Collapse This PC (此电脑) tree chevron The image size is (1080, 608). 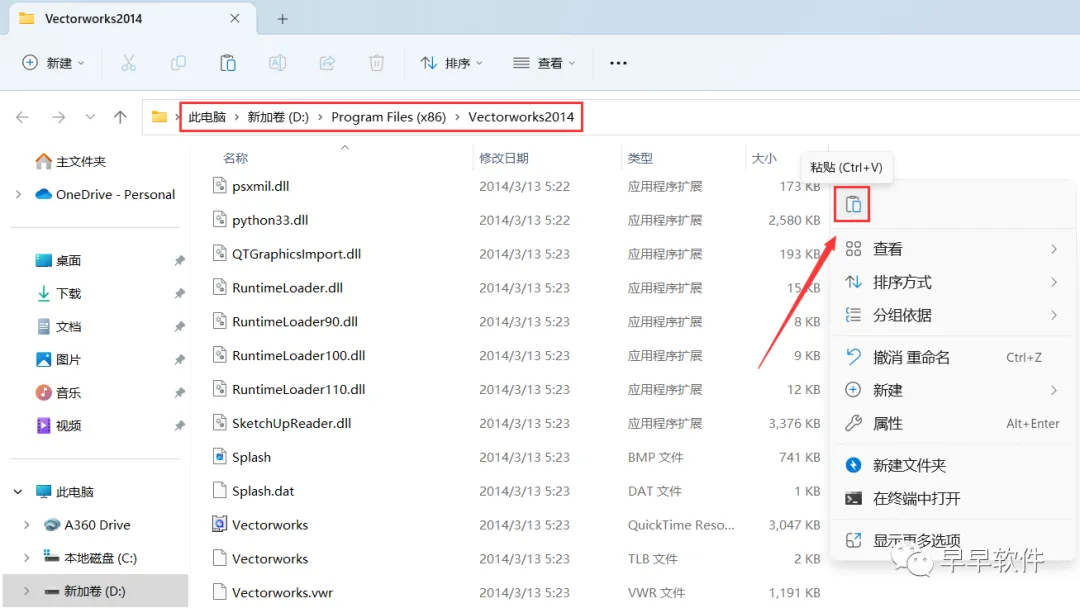[19, 492]
